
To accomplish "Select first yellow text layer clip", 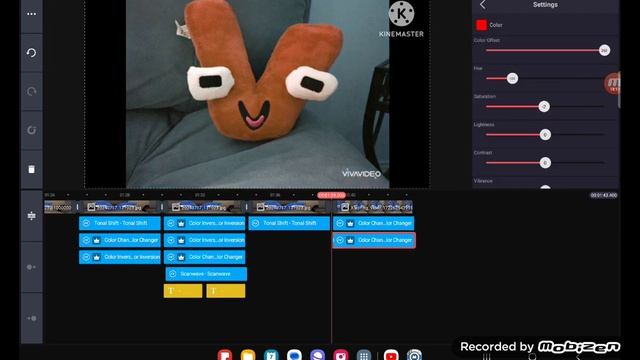I will (x=183, y=291).
